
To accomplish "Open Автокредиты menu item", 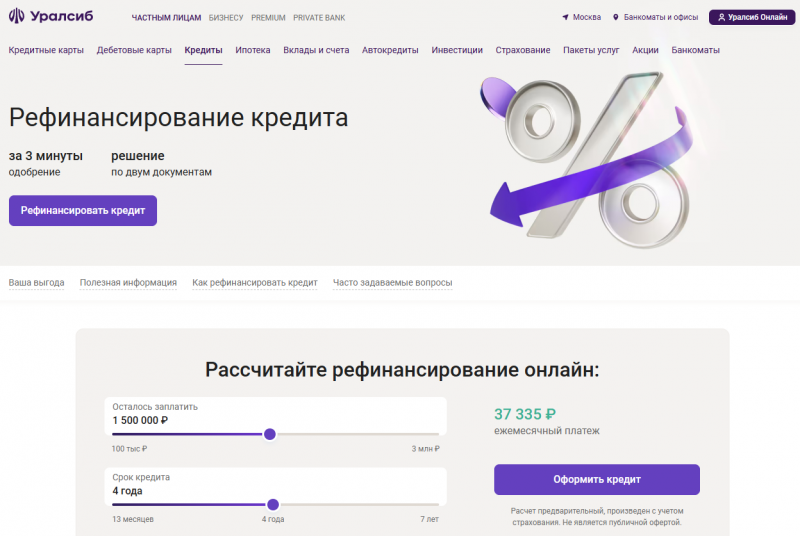I will [x=390, y=50].
